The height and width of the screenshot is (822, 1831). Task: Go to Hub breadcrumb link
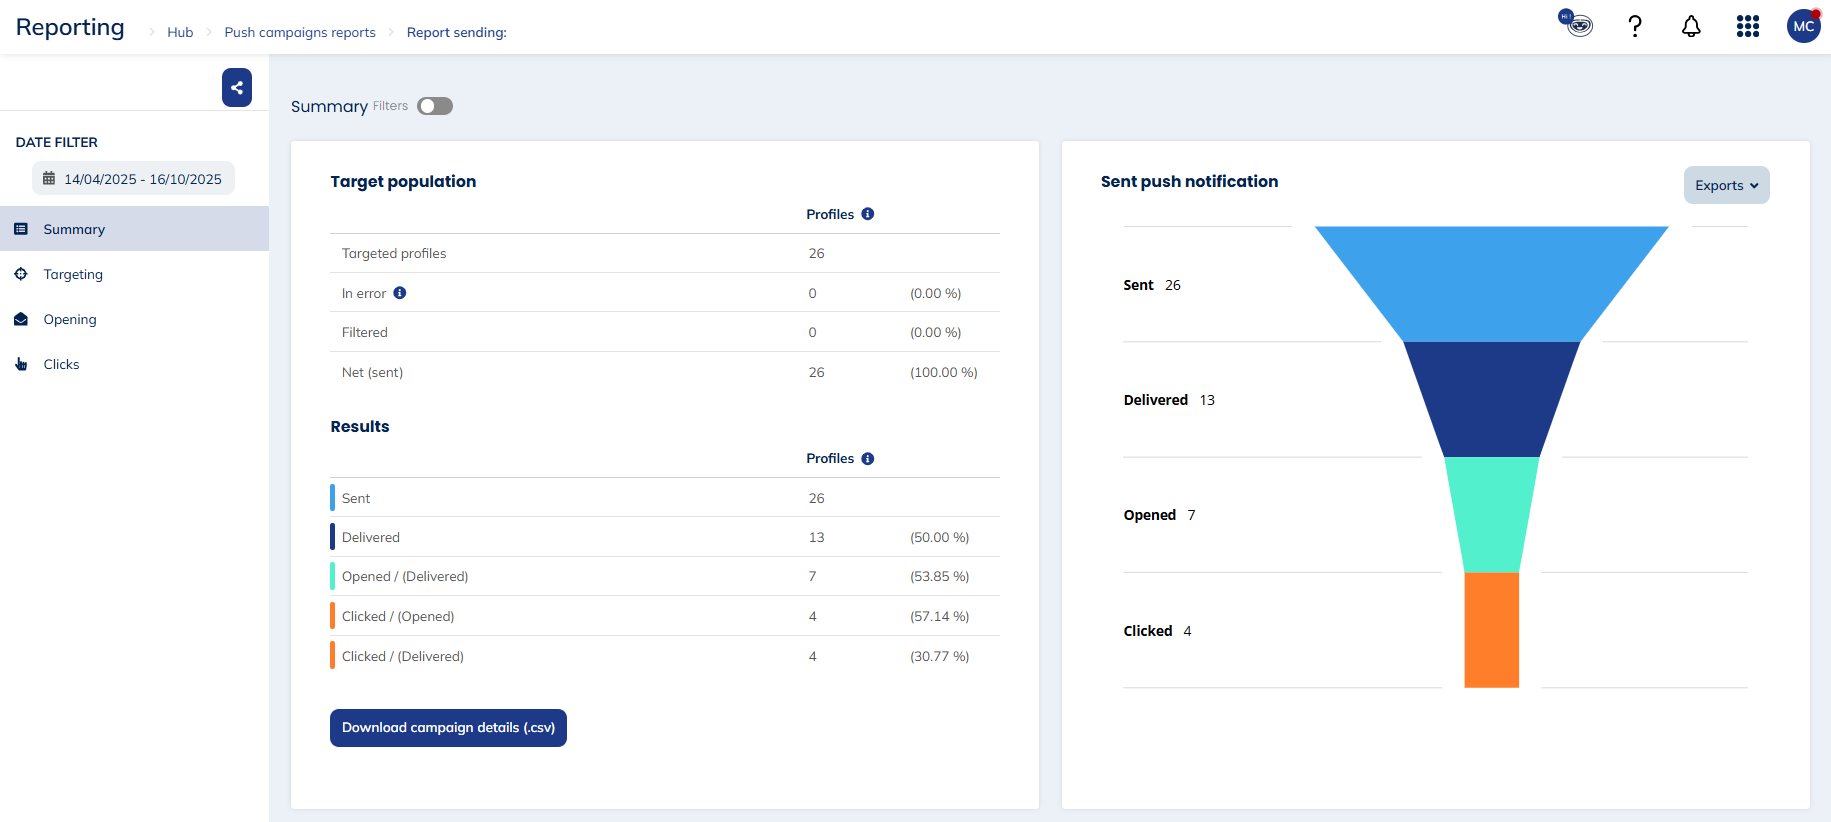180,32
